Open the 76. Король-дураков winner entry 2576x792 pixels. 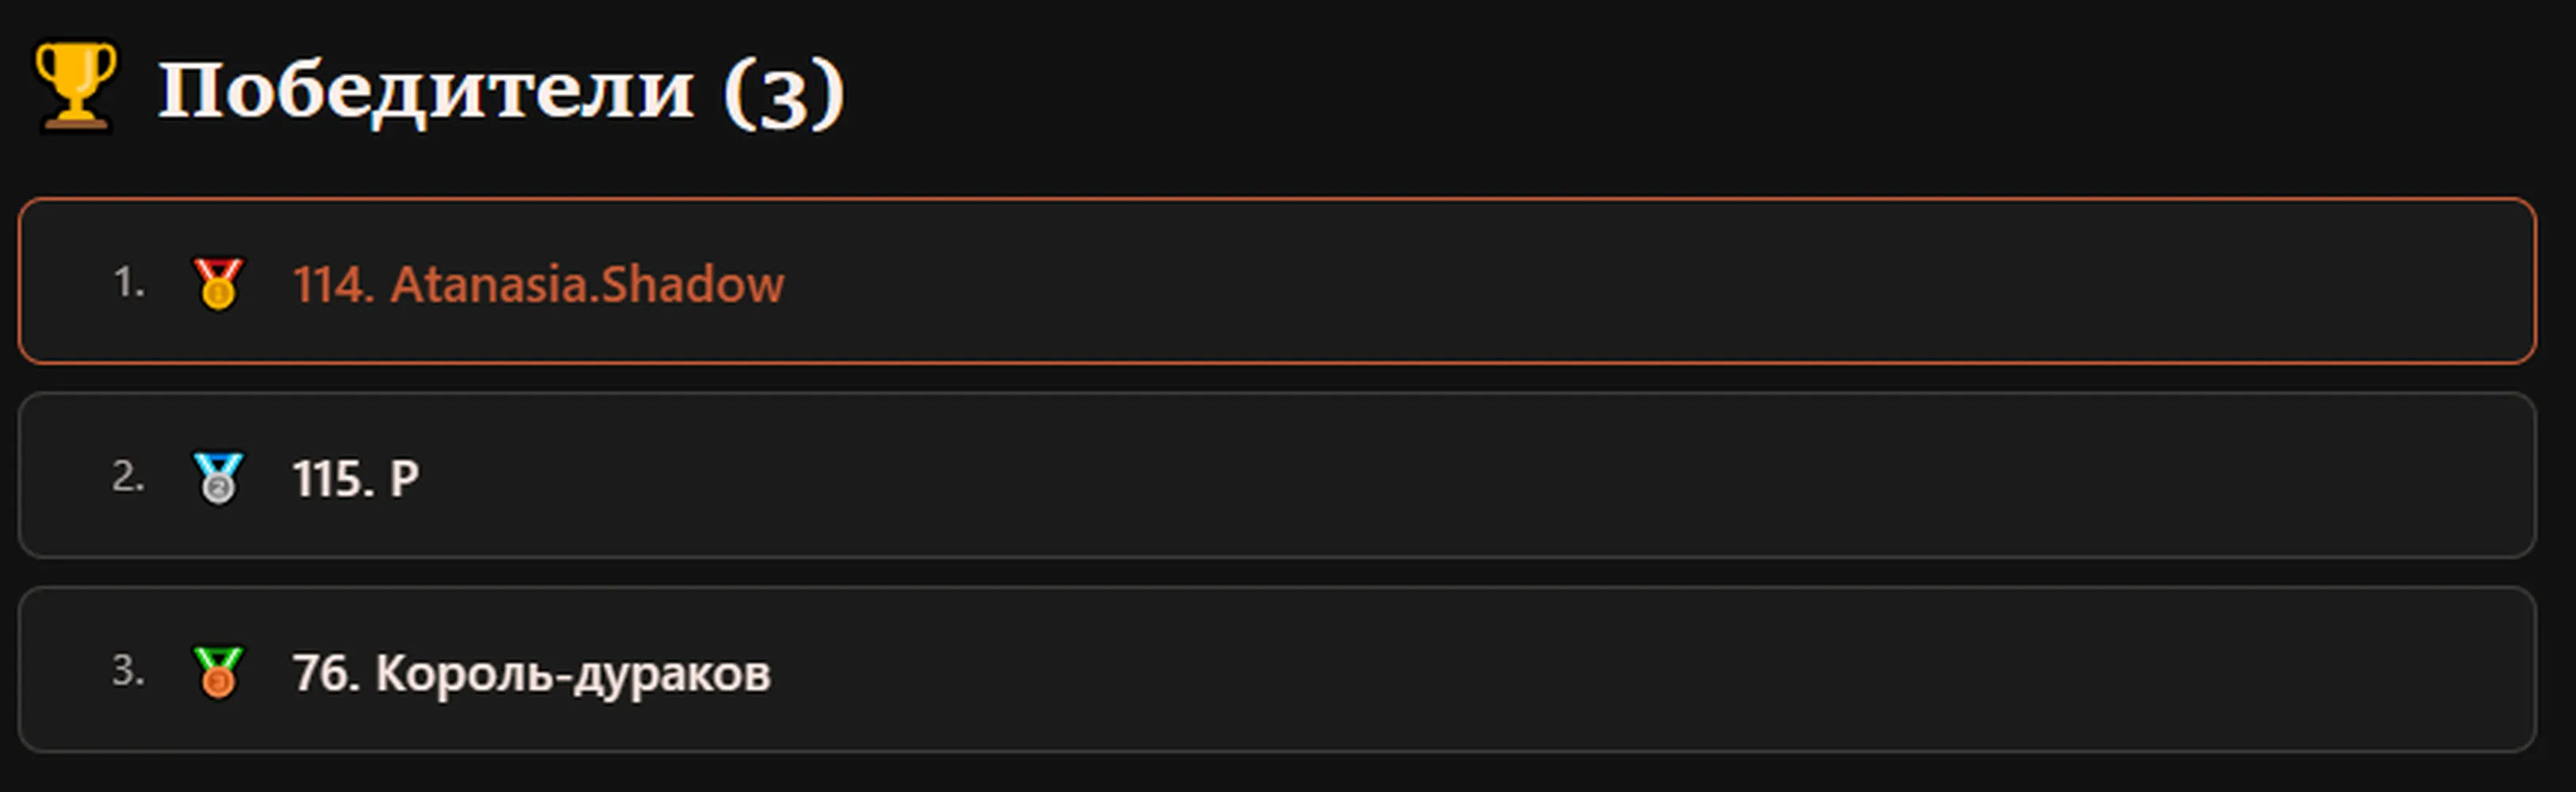pos(532,674)
